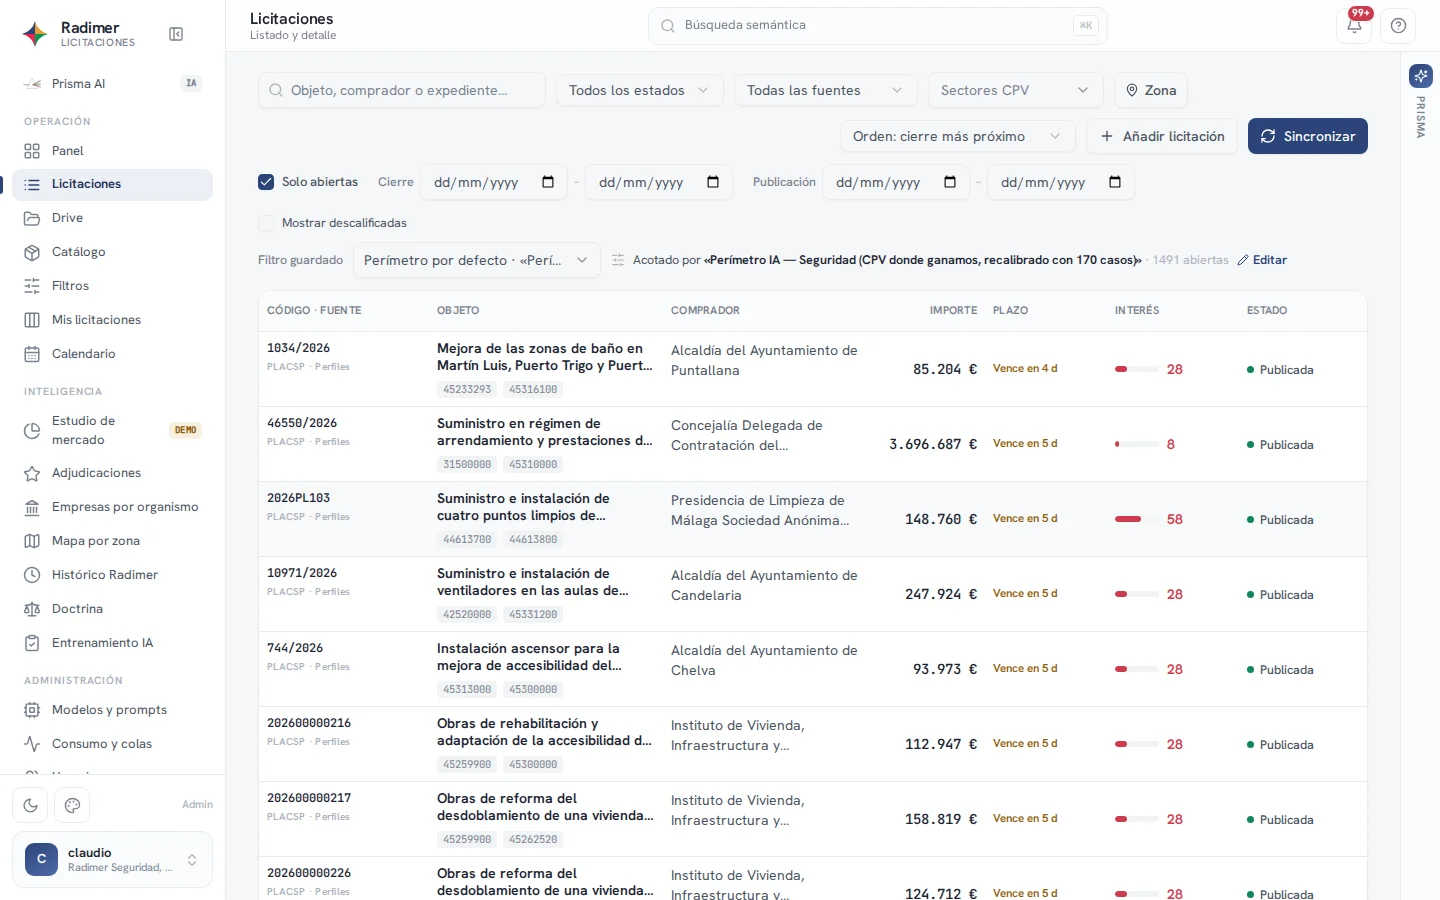Collapse sidebar with panel toggle icon

(176, 34)
